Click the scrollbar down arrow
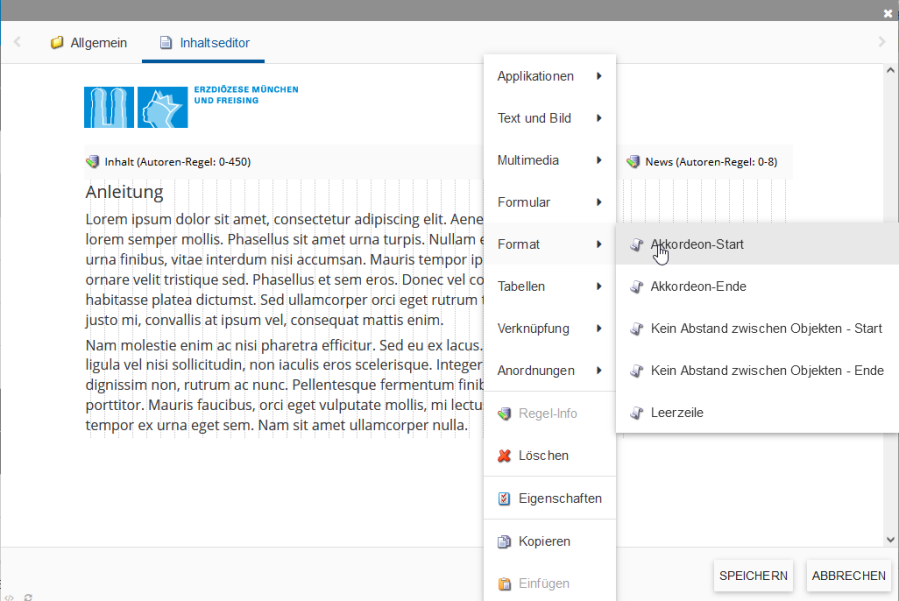 (890, 539)
